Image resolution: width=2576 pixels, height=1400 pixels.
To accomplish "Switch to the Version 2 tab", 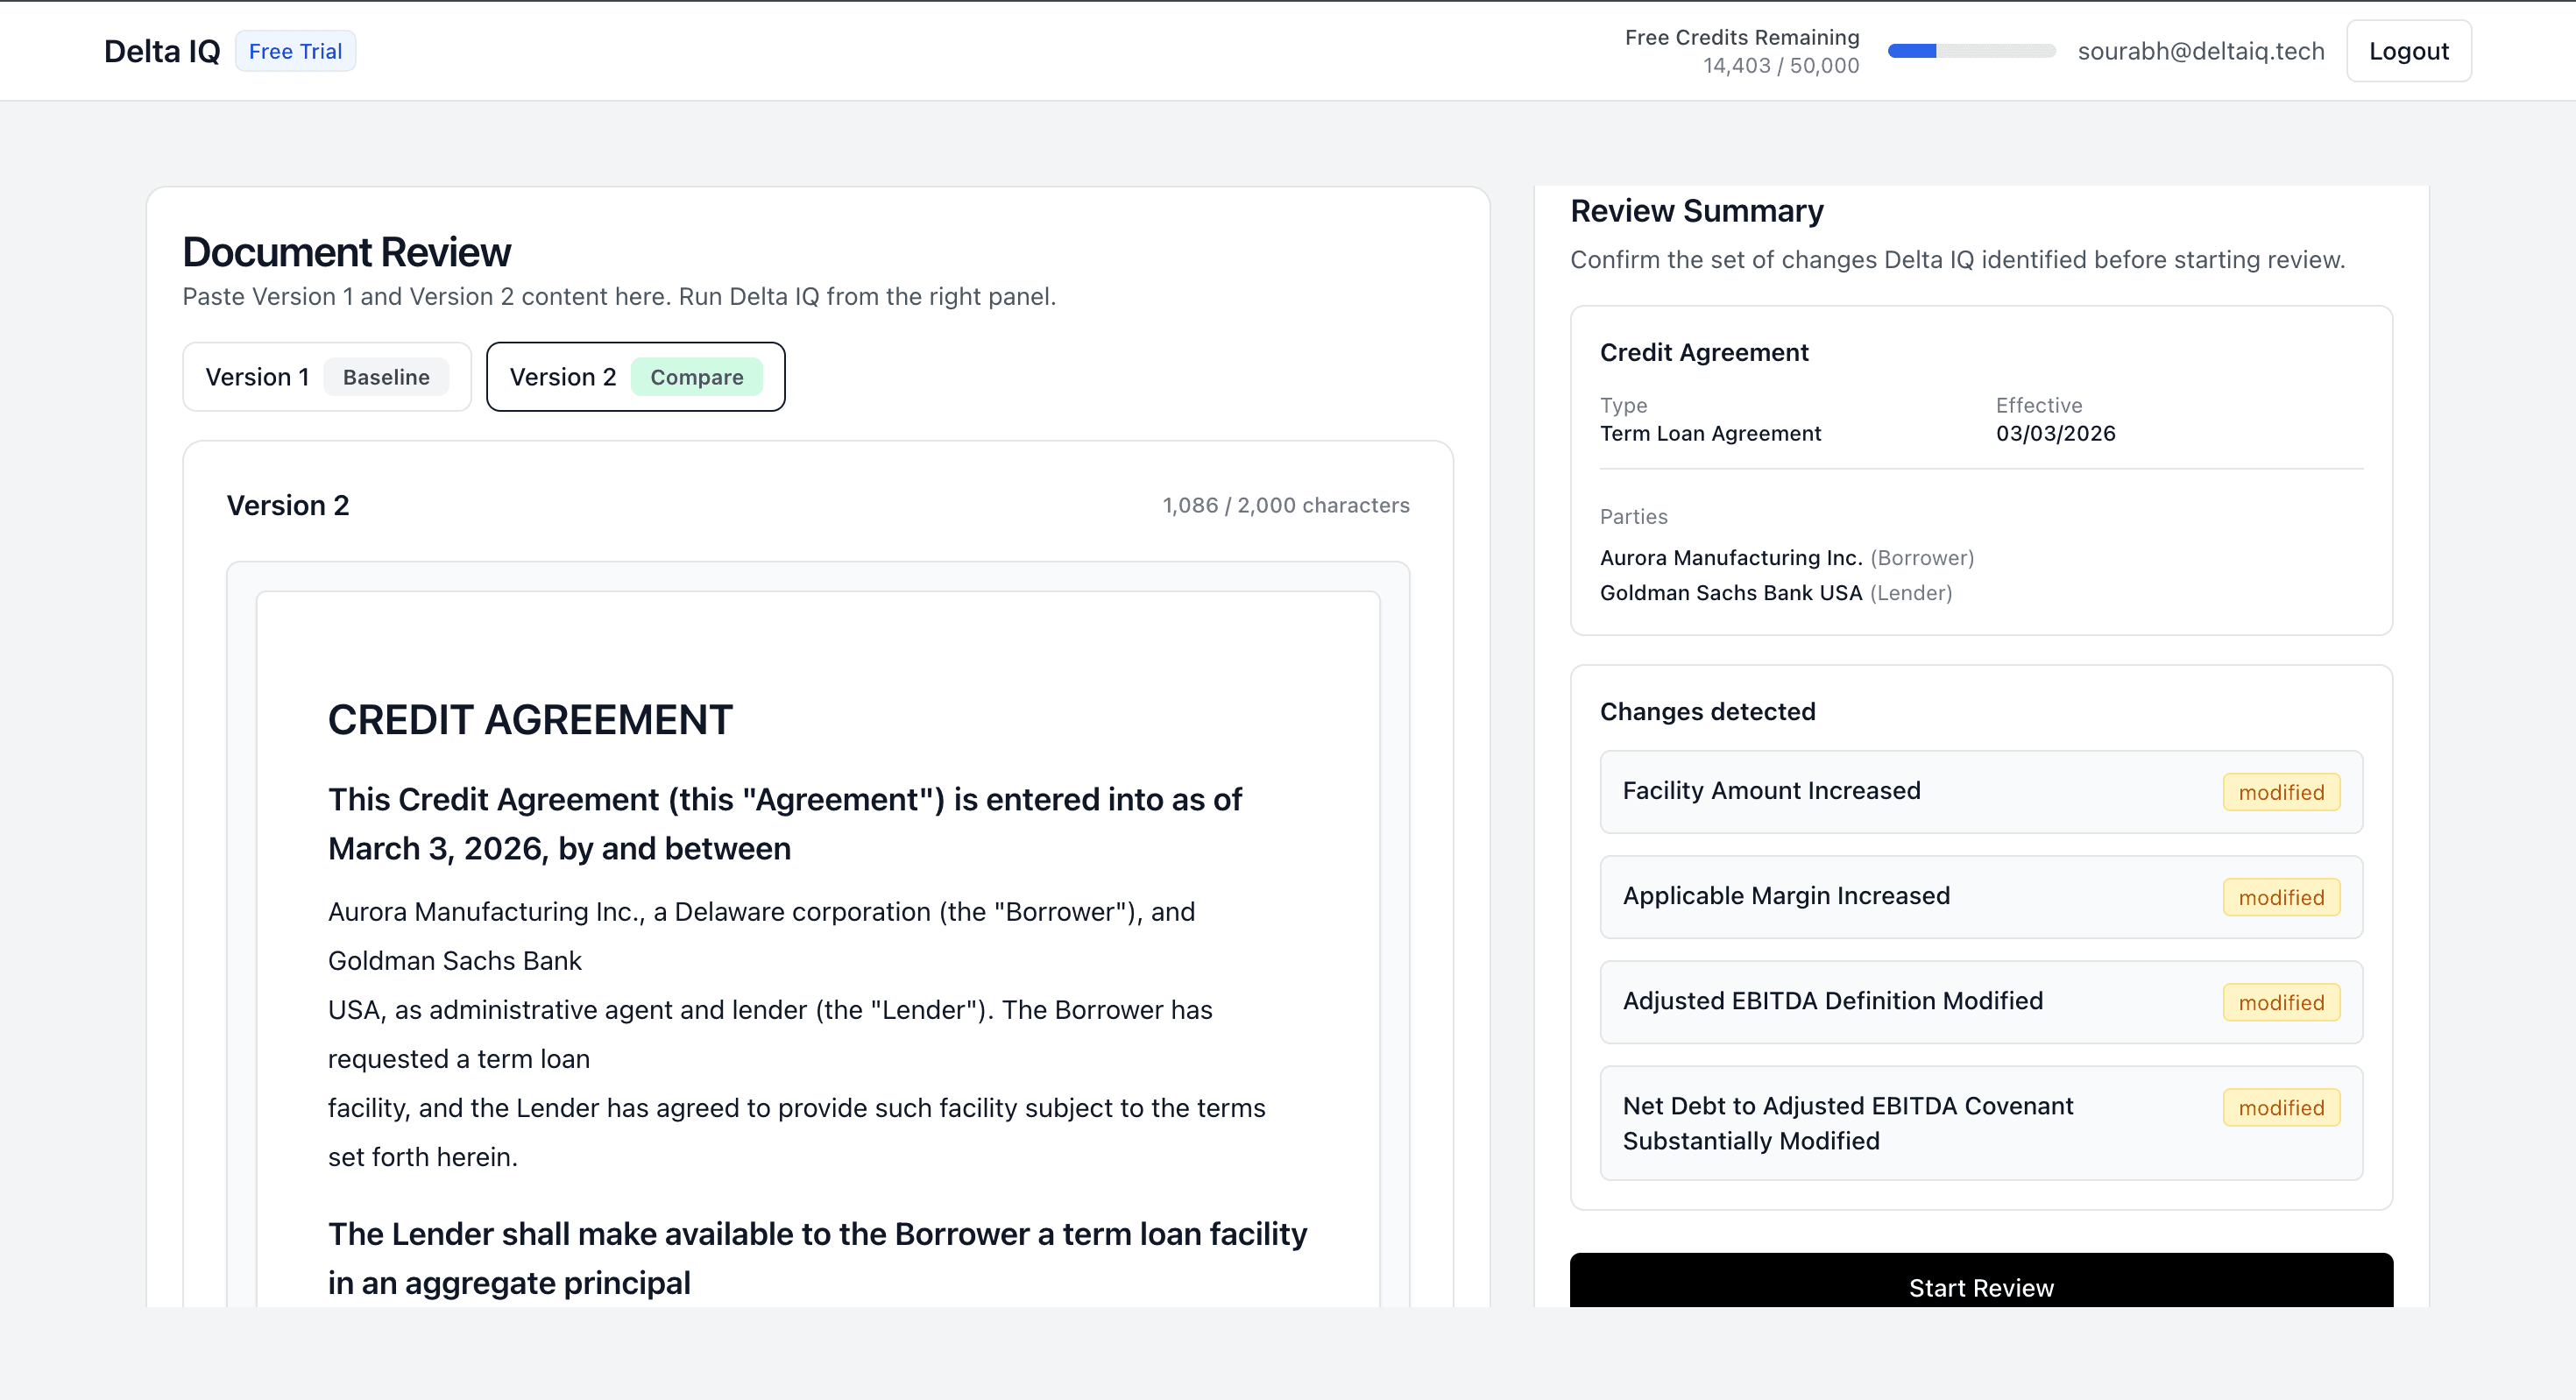I will click(563, 376).
